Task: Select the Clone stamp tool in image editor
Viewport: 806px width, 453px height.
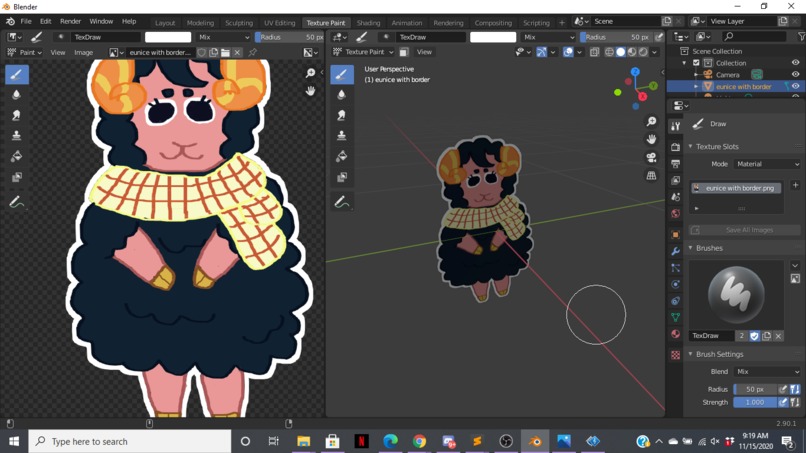Action: [x=16, y=136]
